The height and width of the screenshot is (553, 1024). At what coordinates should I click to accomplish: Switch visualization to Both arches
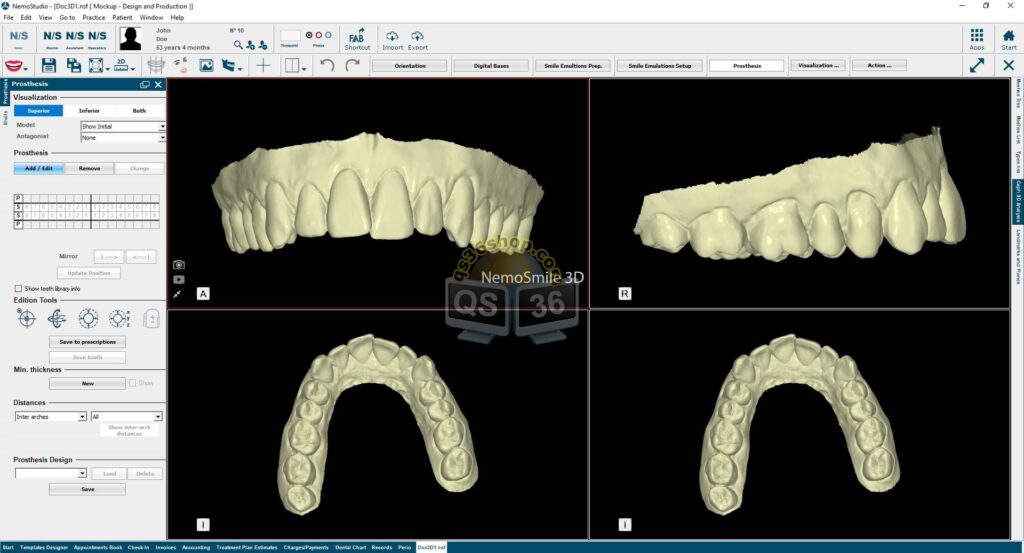139,111
